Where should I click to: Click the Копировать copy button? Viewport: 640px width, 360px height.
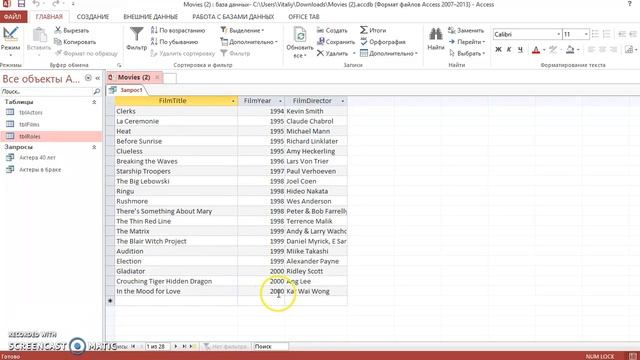(75, 42)
